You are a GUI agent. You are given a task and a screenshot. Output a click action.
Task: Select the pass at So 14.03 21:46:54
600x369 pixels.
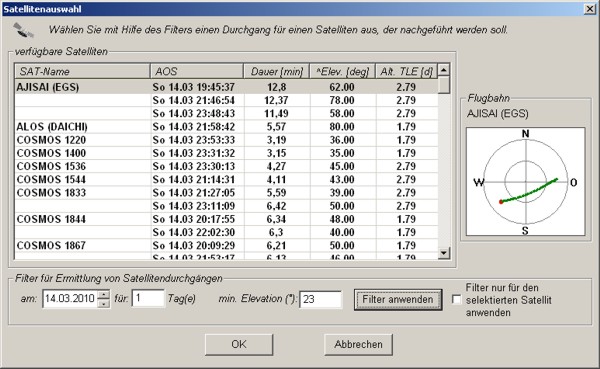[x=227, y=100]
